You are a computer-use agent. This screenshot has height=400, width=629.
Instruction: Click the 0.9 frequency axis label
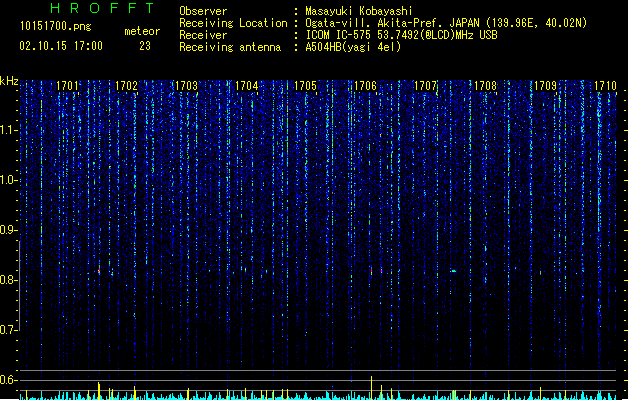[8, 230]
